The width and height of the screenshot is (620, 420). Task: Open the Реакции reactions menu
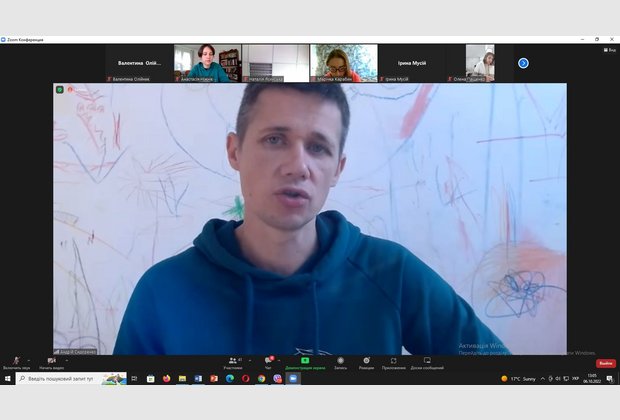(366, 361)
